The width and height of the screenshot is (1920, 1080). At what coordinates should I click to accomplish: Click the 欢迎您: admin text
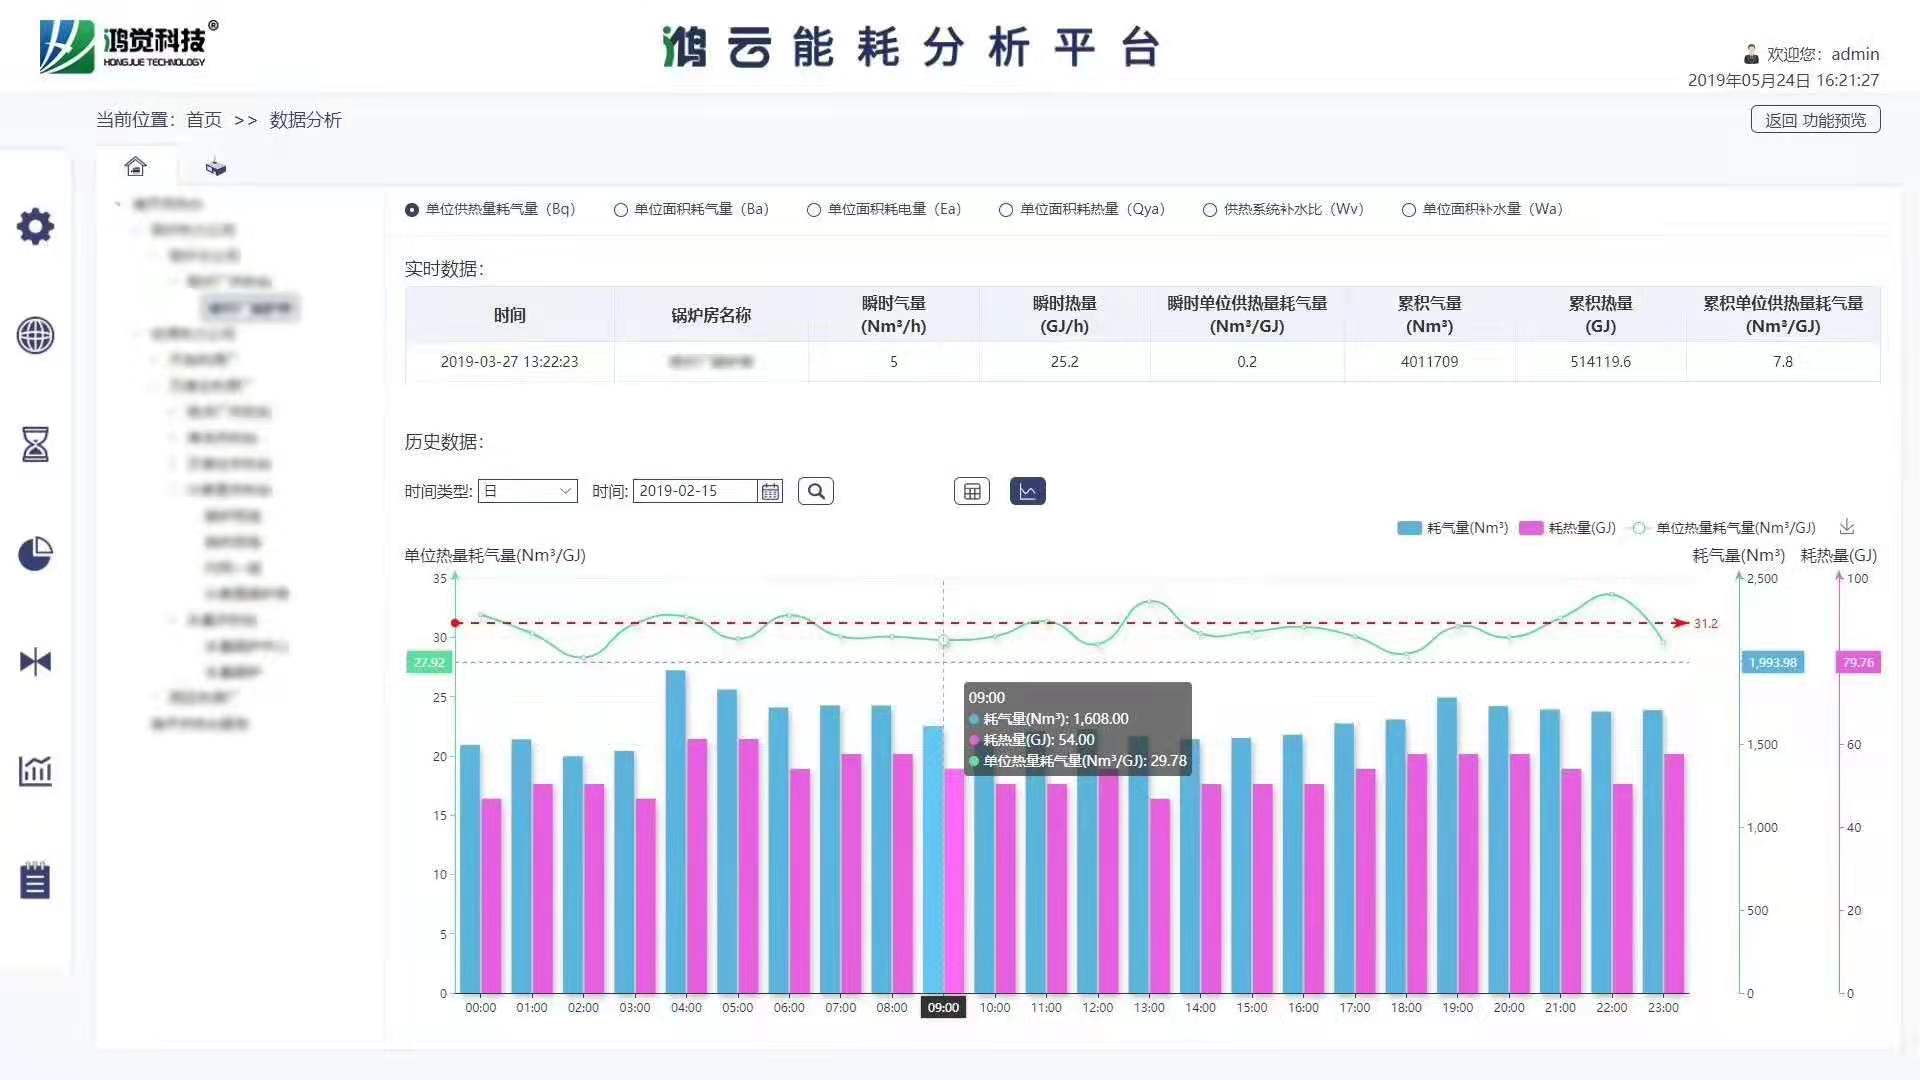coord(1823,54)
